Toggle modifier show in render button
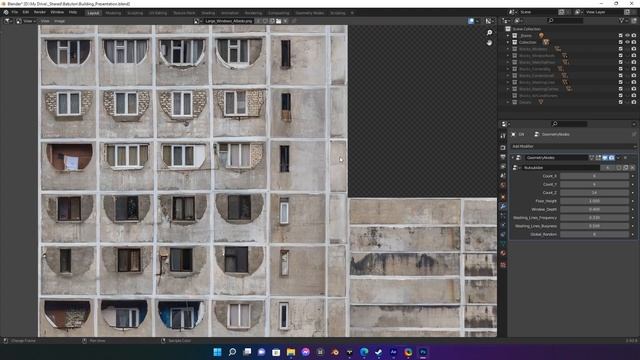 click(612, 158)
